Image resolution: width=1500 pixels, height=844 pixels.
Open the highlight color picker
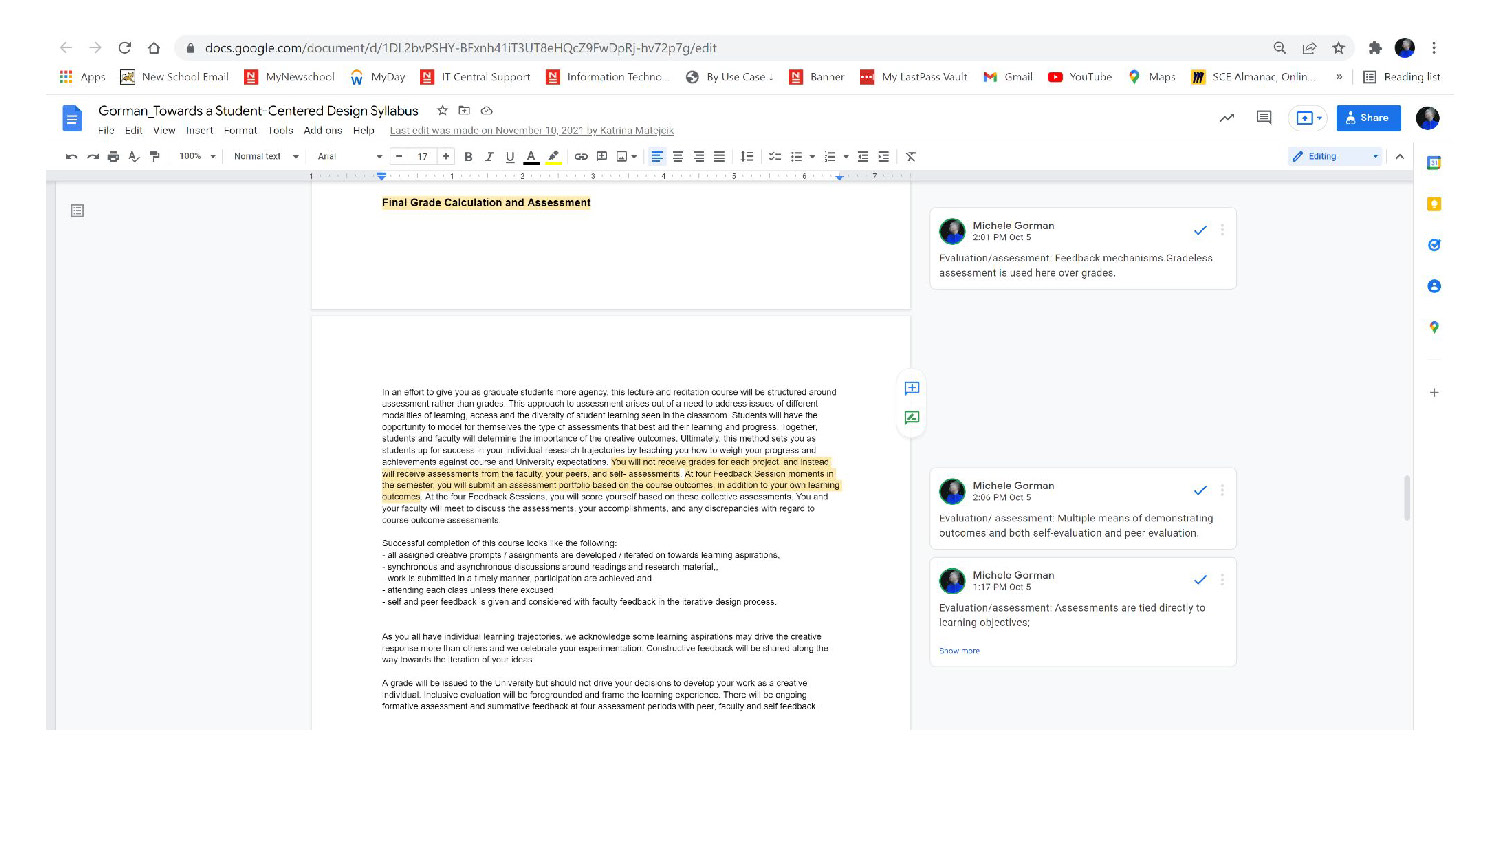(553, 157)
